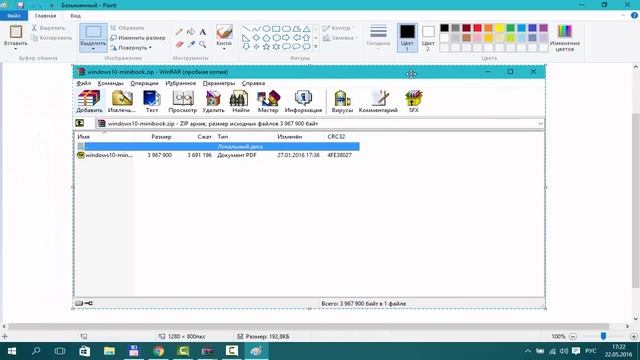
Task: Choose the Right arrow shape
Action: point(286,38)
